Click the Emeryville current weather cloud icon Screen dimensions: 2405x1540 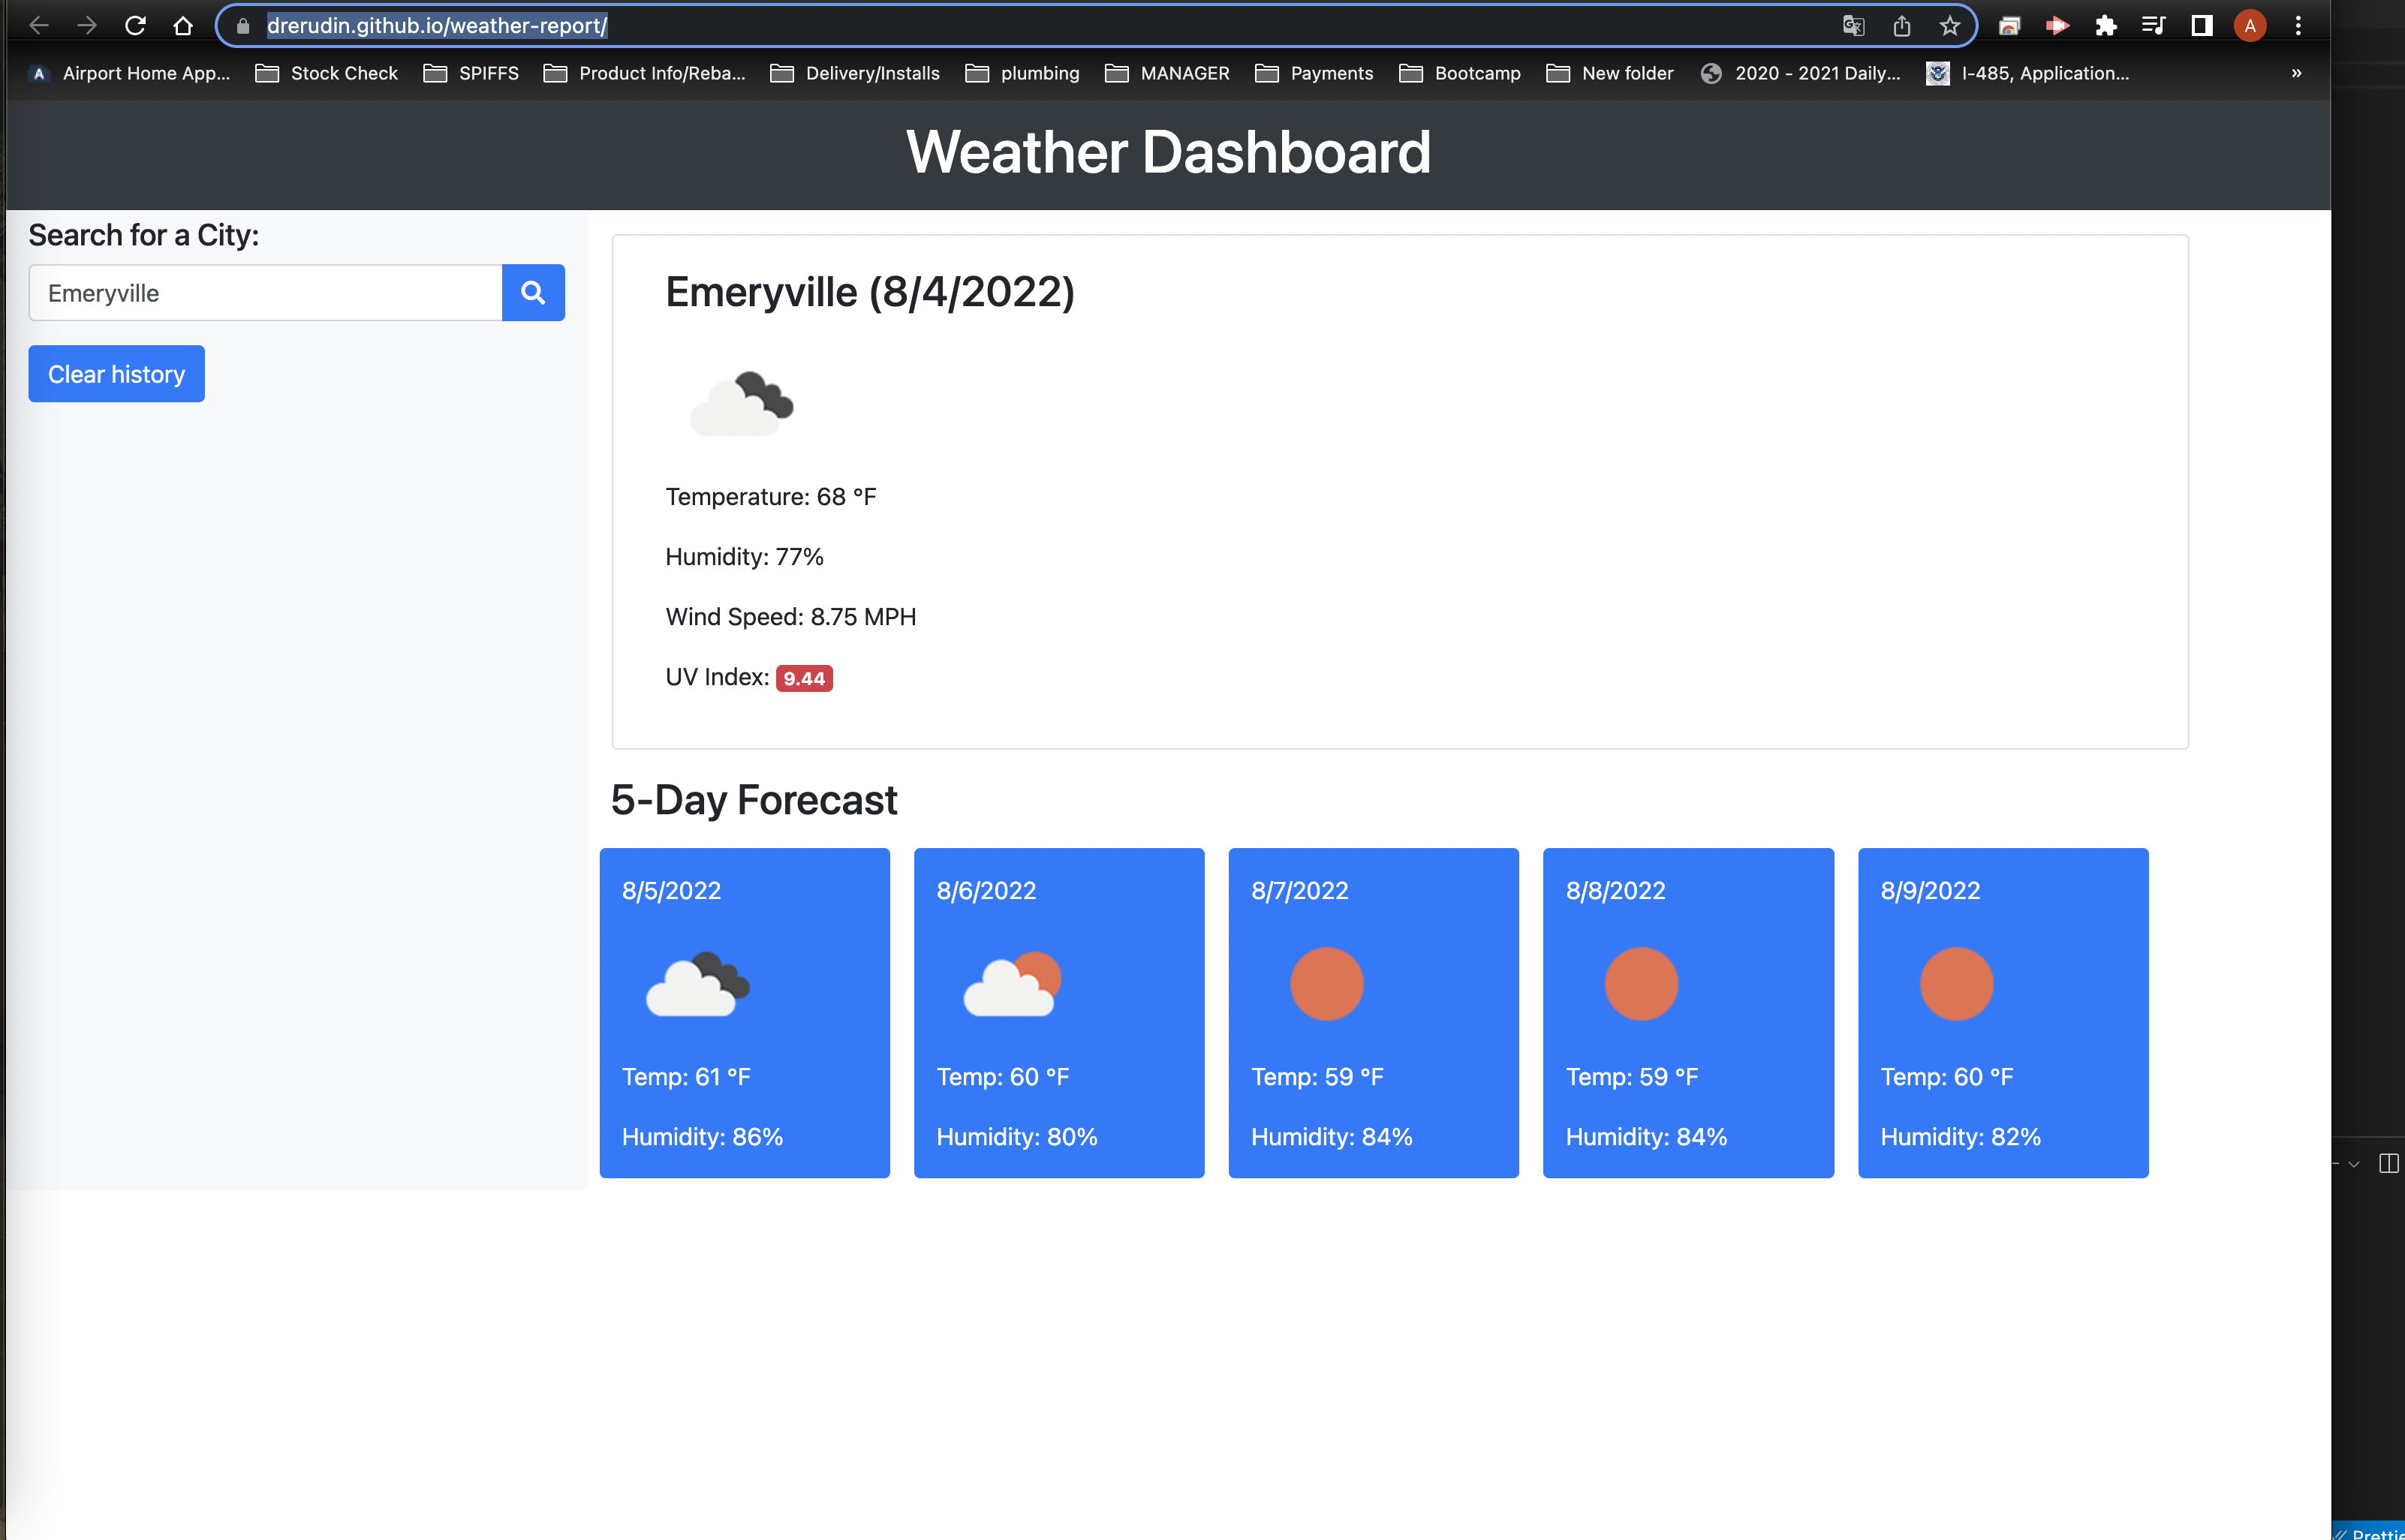742,403
